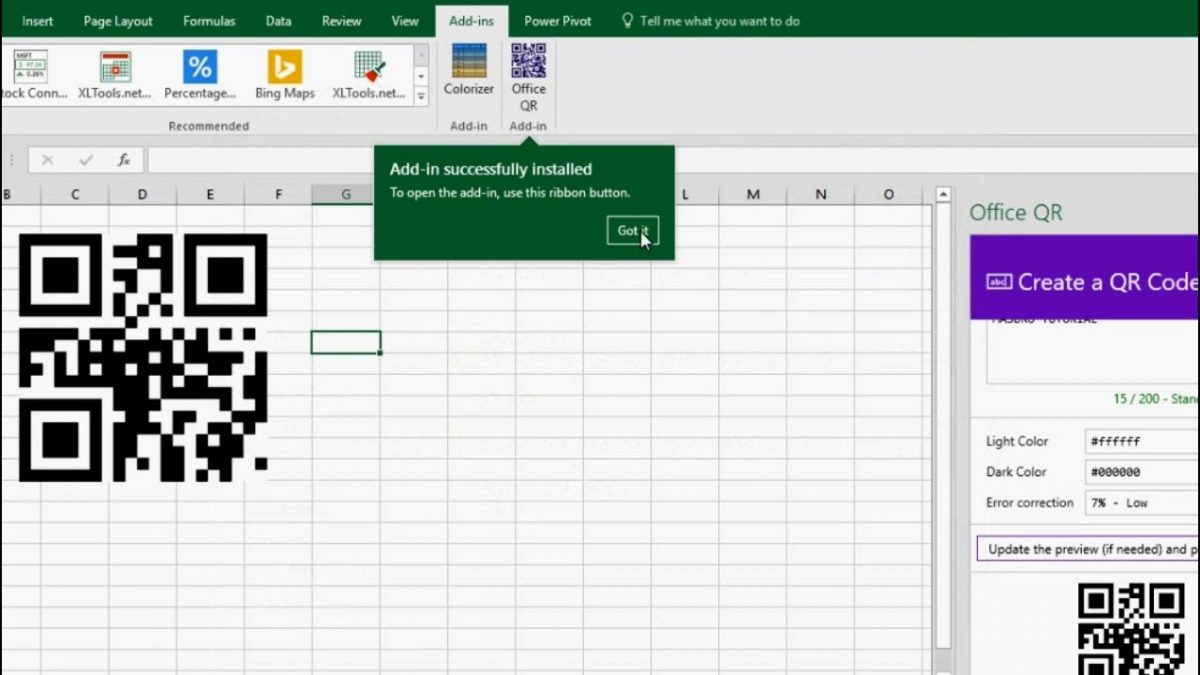Image resolution: width=1200 pixels, height=675 pixels.
Task: Open the Bing Maps add-in
Action: pyautogui.click(x=284, y=75)
